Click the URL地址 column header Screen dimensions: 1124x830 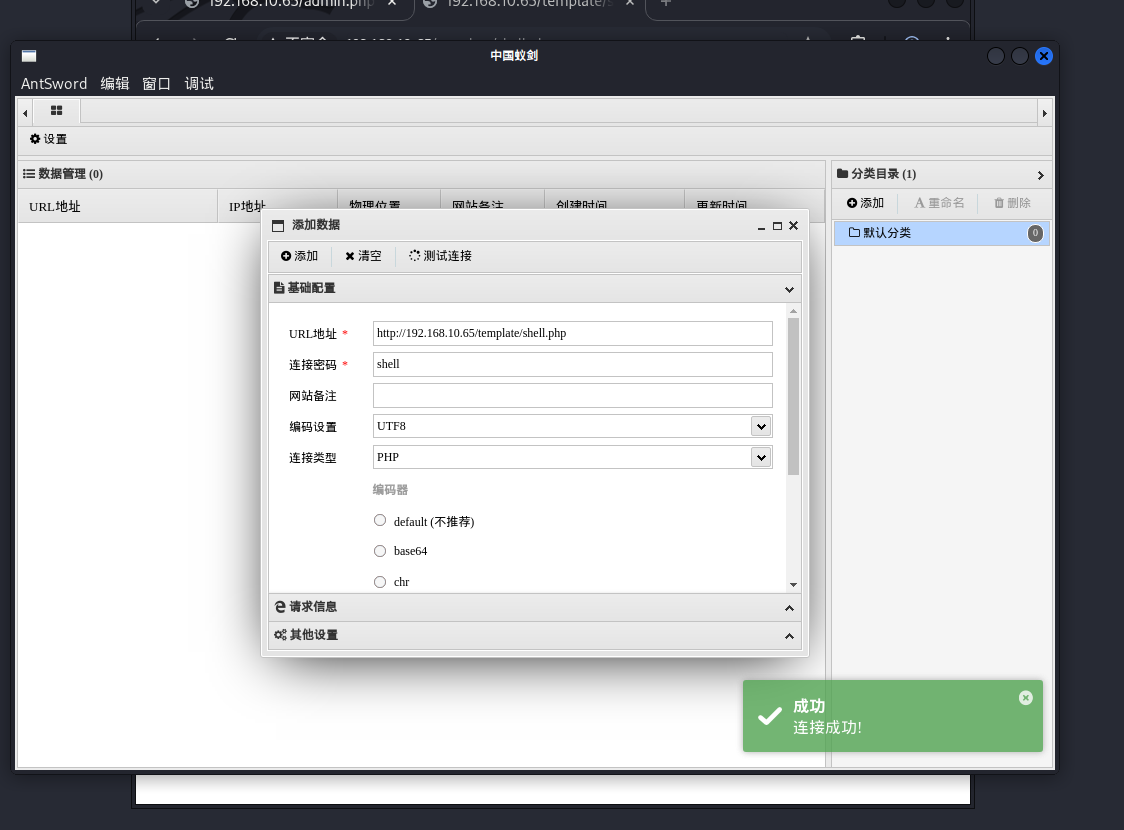118,206
